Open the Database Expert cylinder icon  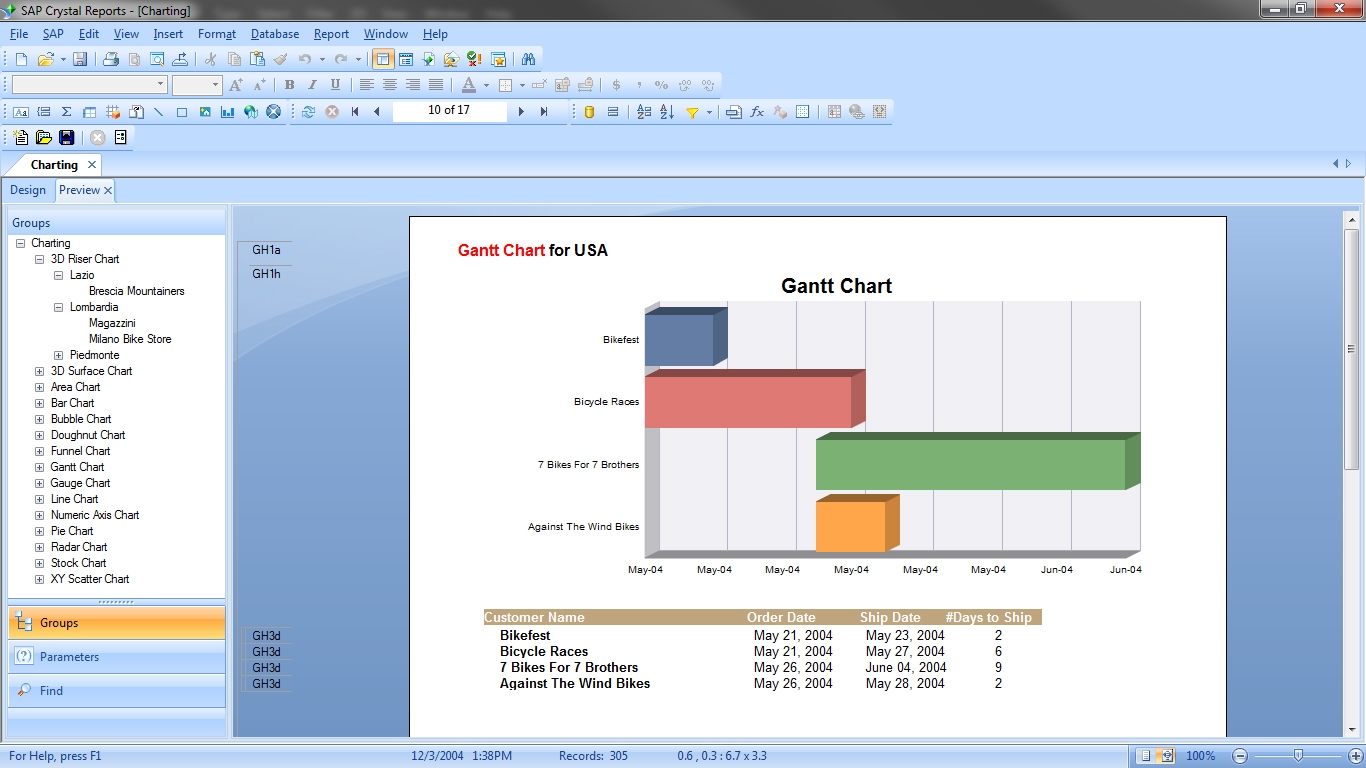(590, 112)
